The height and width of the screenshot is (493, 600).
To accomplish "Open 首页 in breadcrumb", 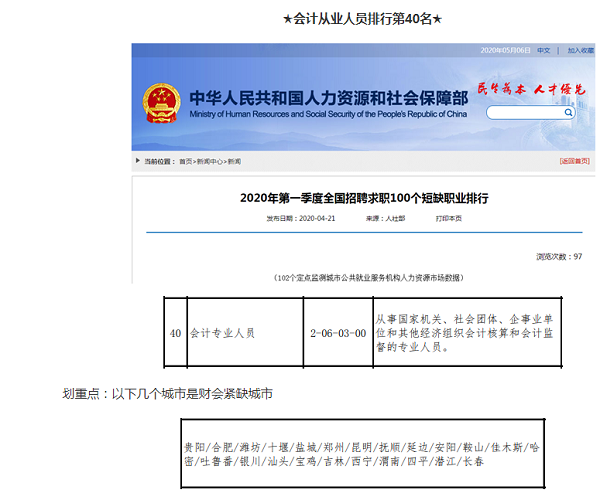I will pos(186,162).
